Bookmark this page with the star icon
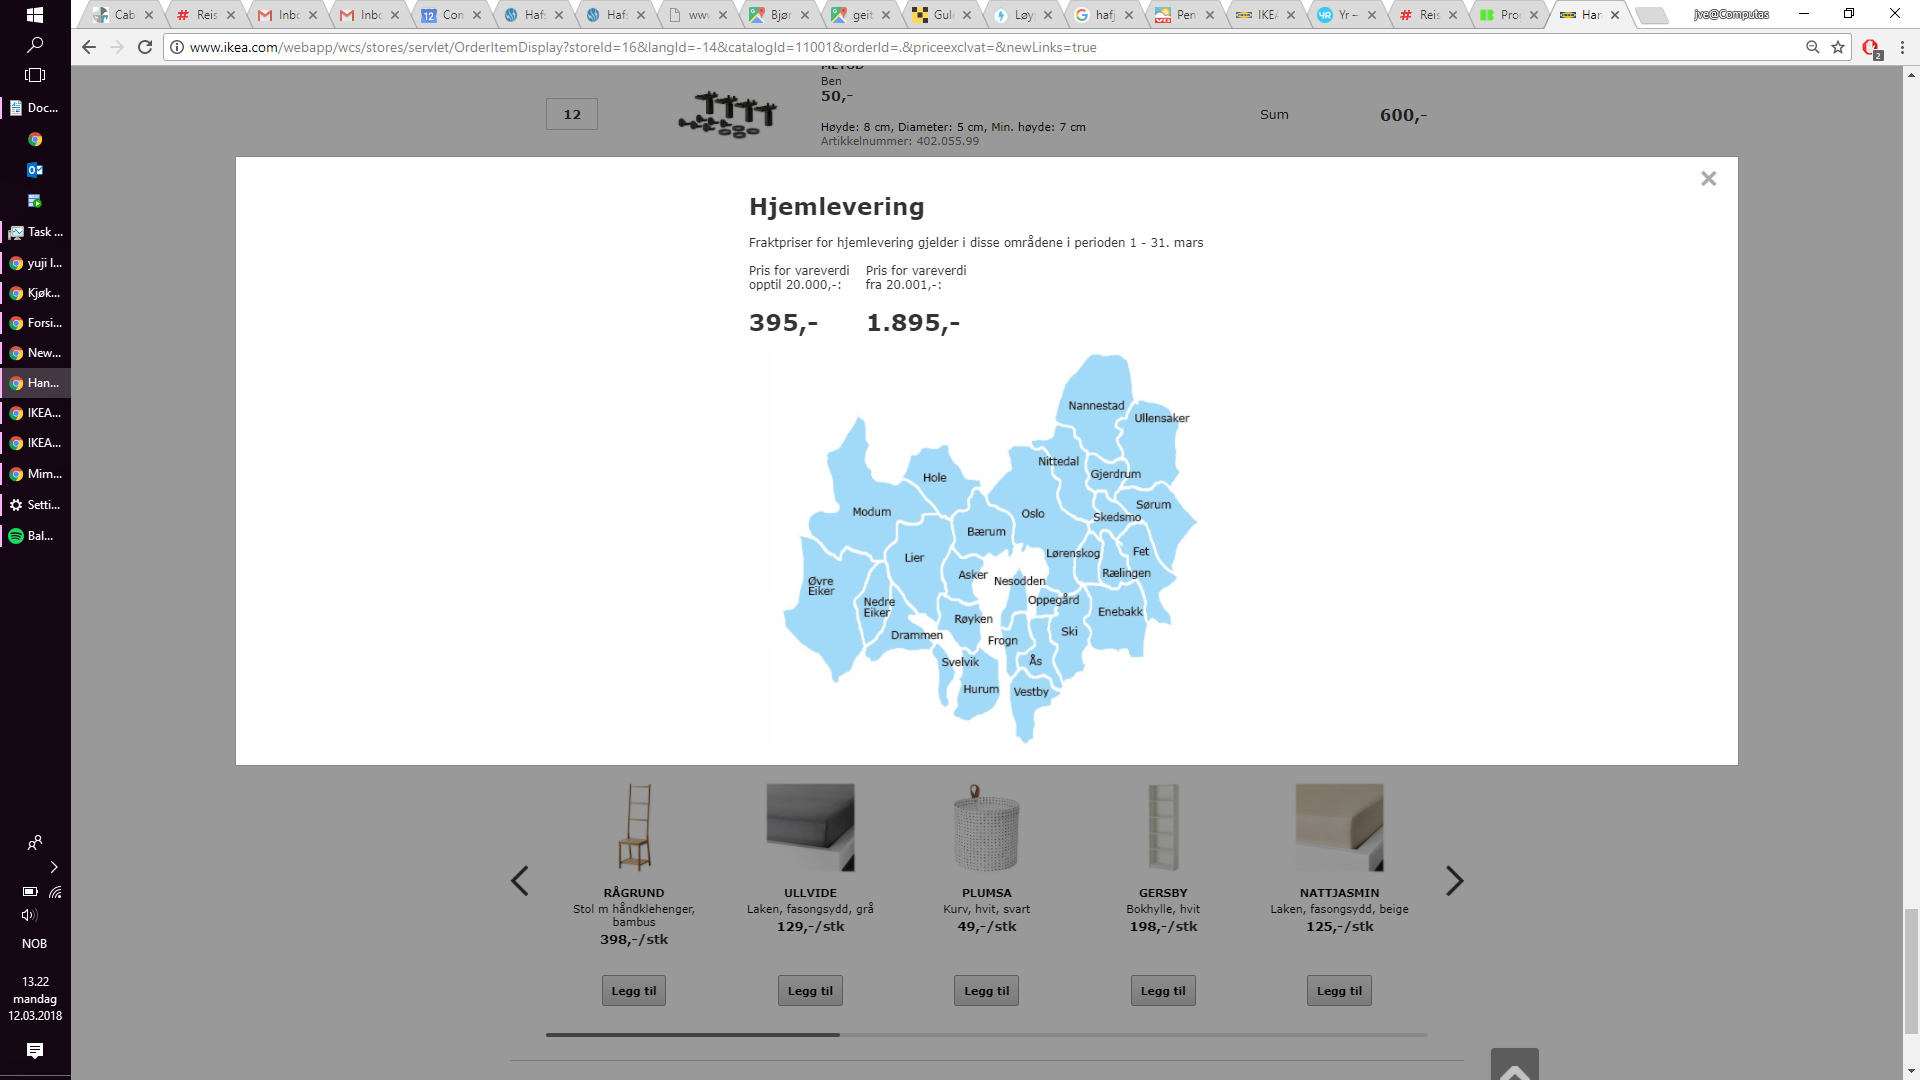Image resolution: width=1920 pixels, height=1080 pixels. [1838, 47]
